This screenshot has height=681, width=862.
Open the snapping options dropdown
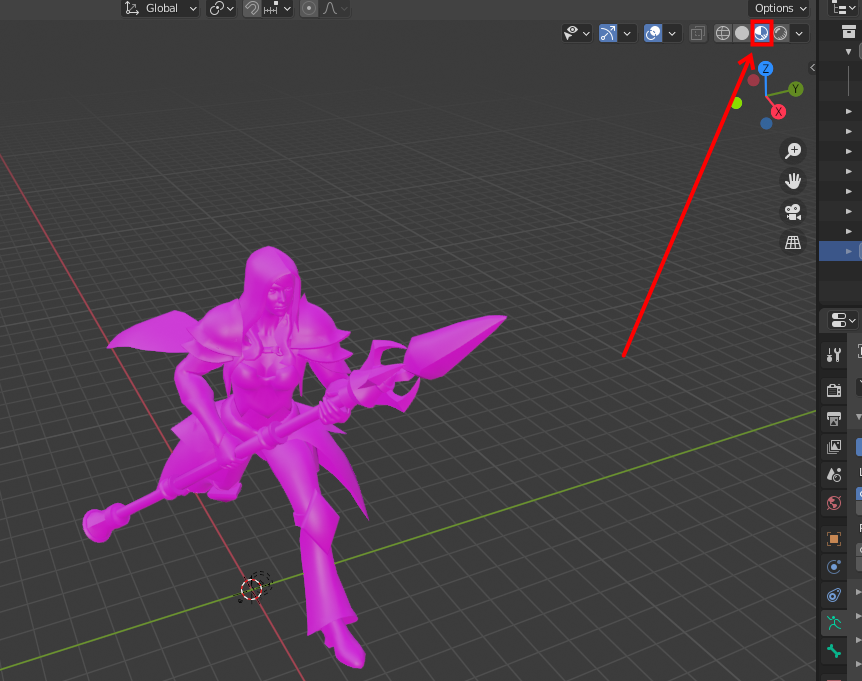(x=278, y=8)
